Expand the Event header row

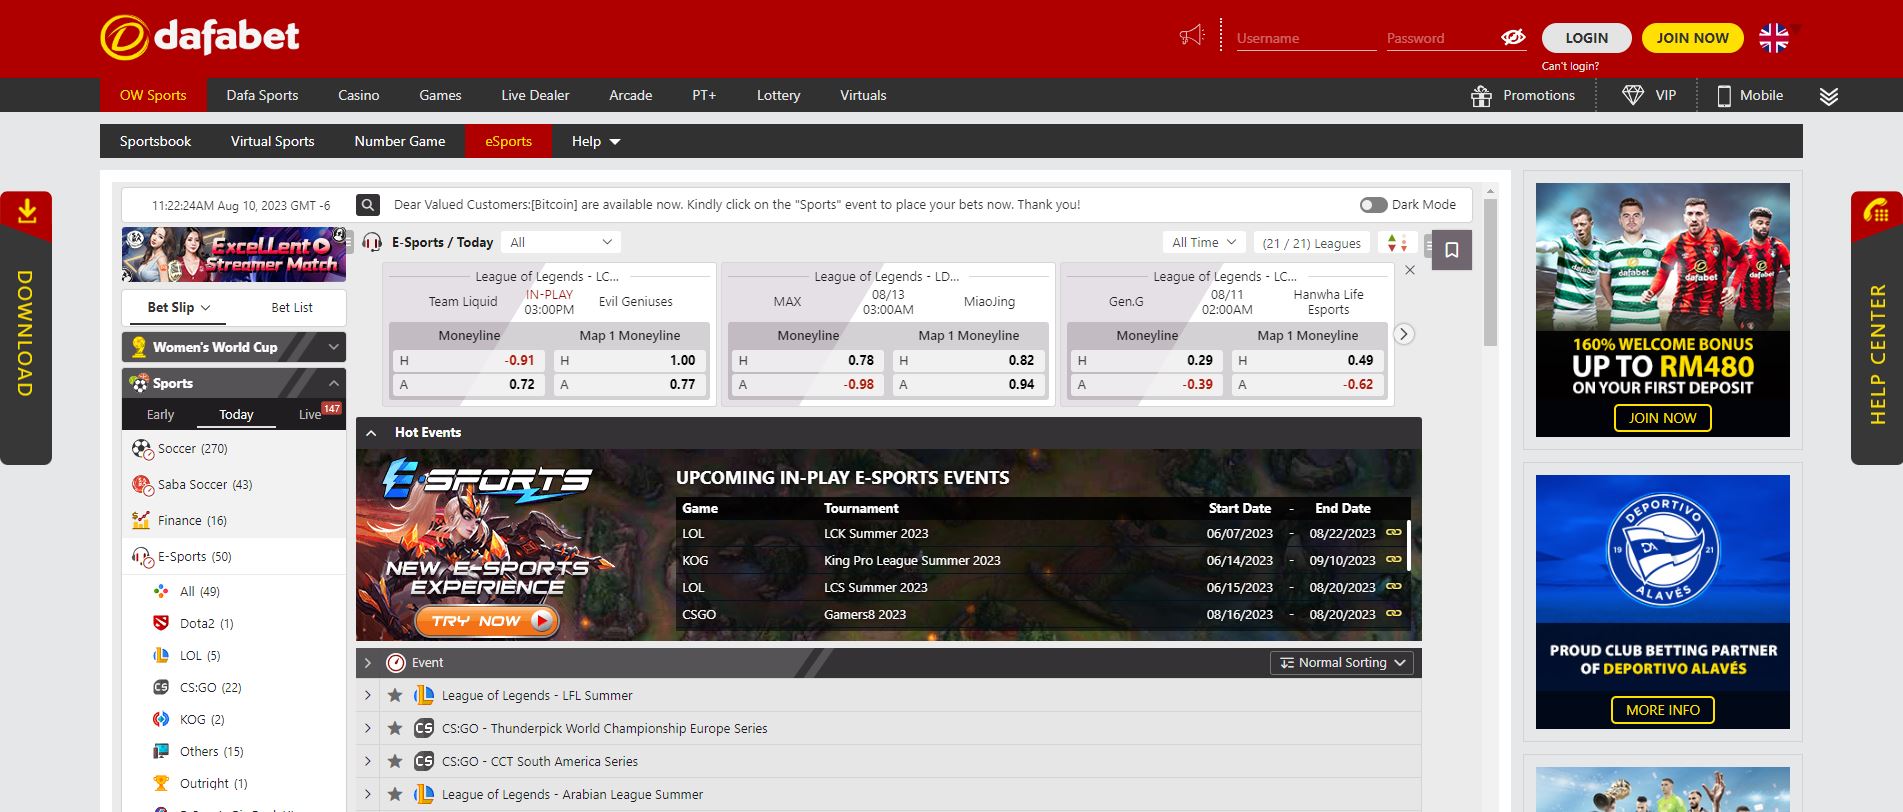pyautogui.click(x=367, y=663)
